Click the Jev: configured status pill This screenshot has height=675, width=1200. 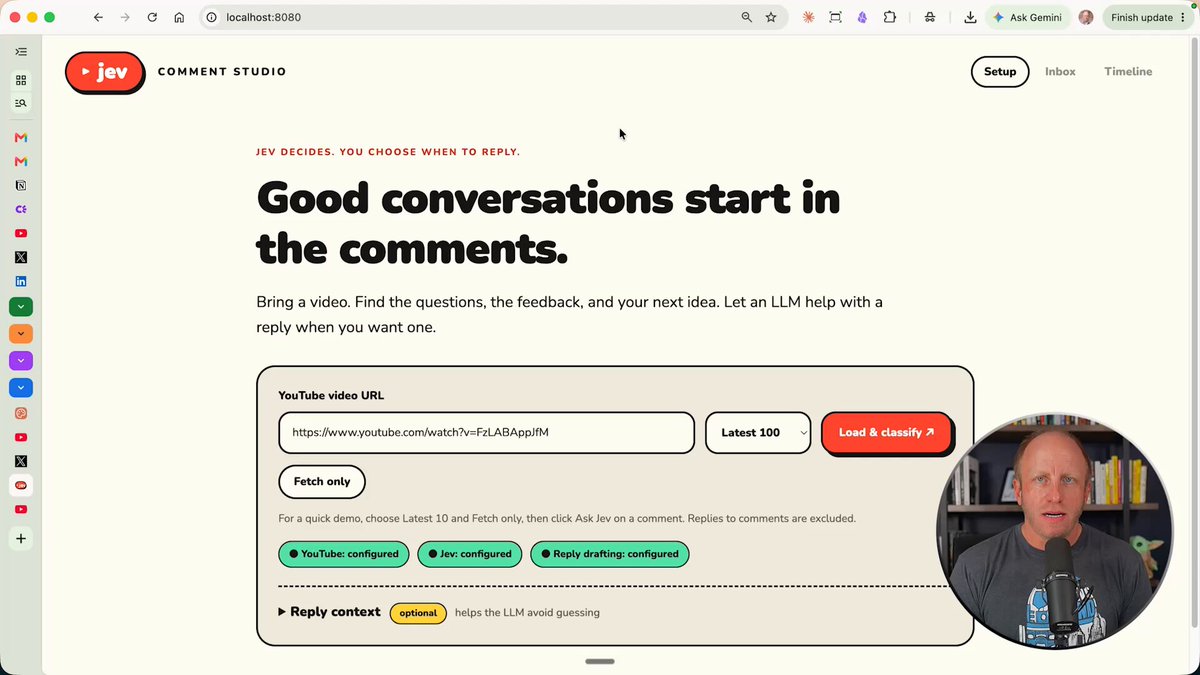pyautogui.click(x=470, y=554)
